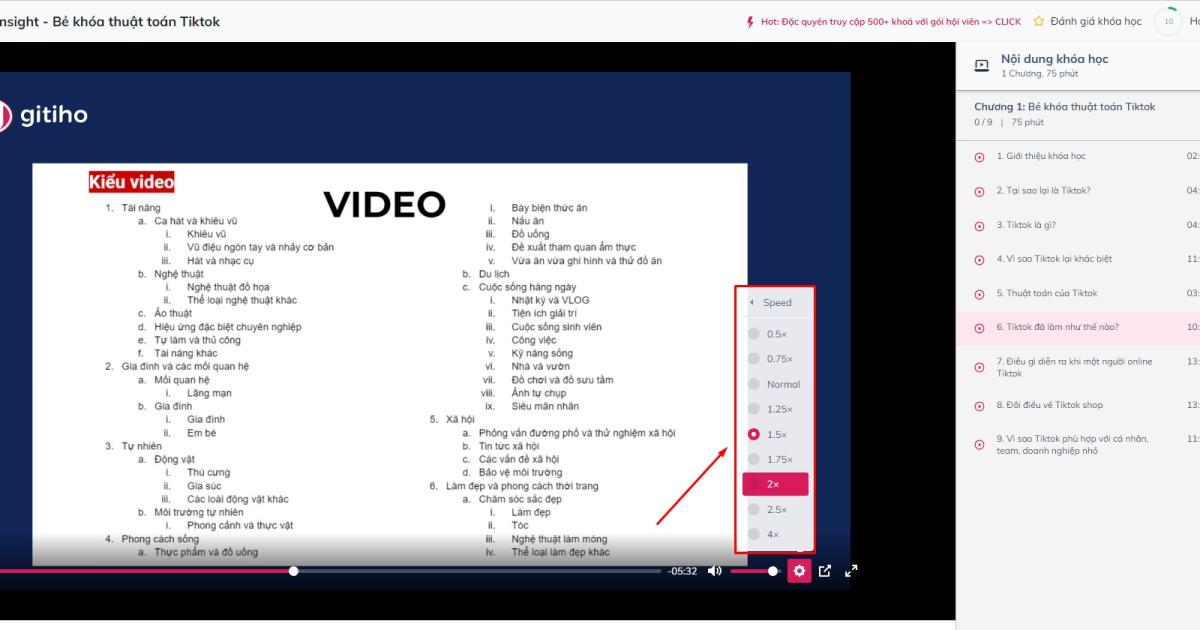Select 0.75× playback speed
1200x630 pixels.
775,359
